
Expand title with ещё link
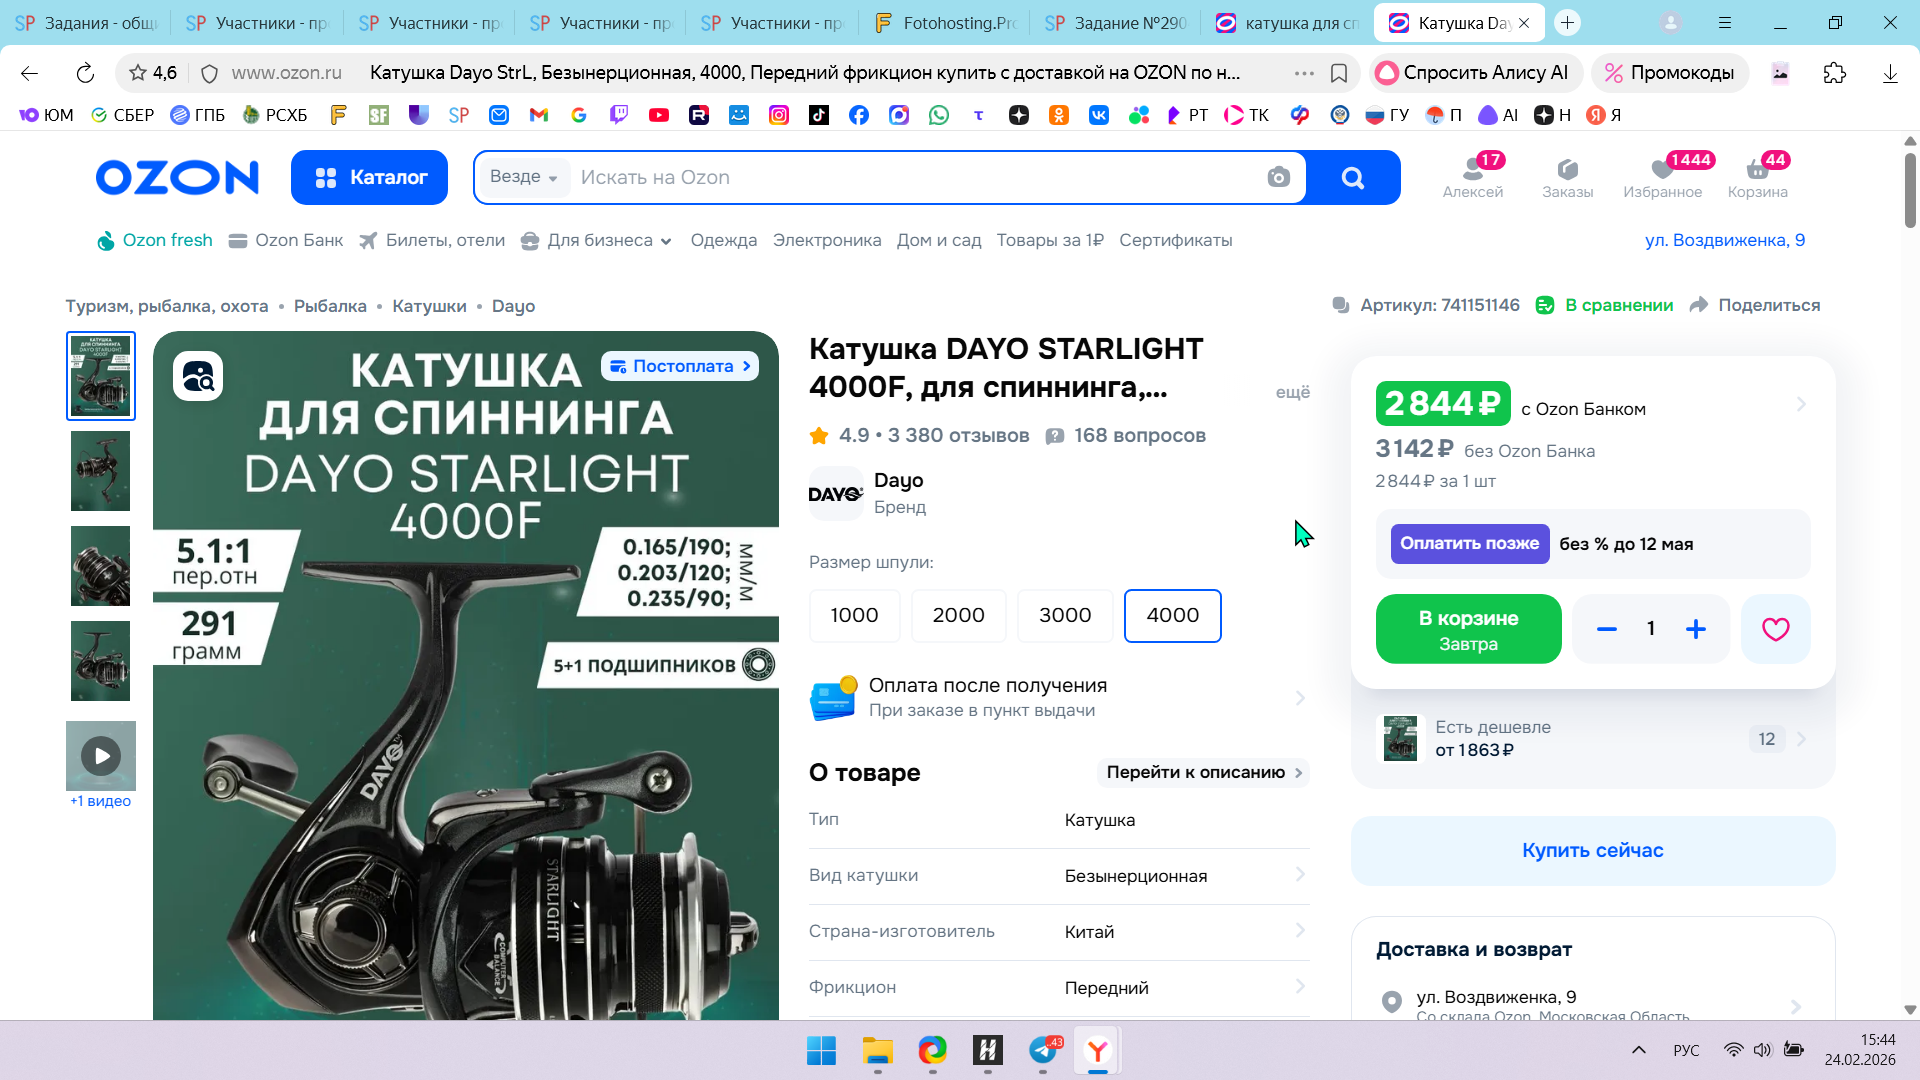(1292, 393)
